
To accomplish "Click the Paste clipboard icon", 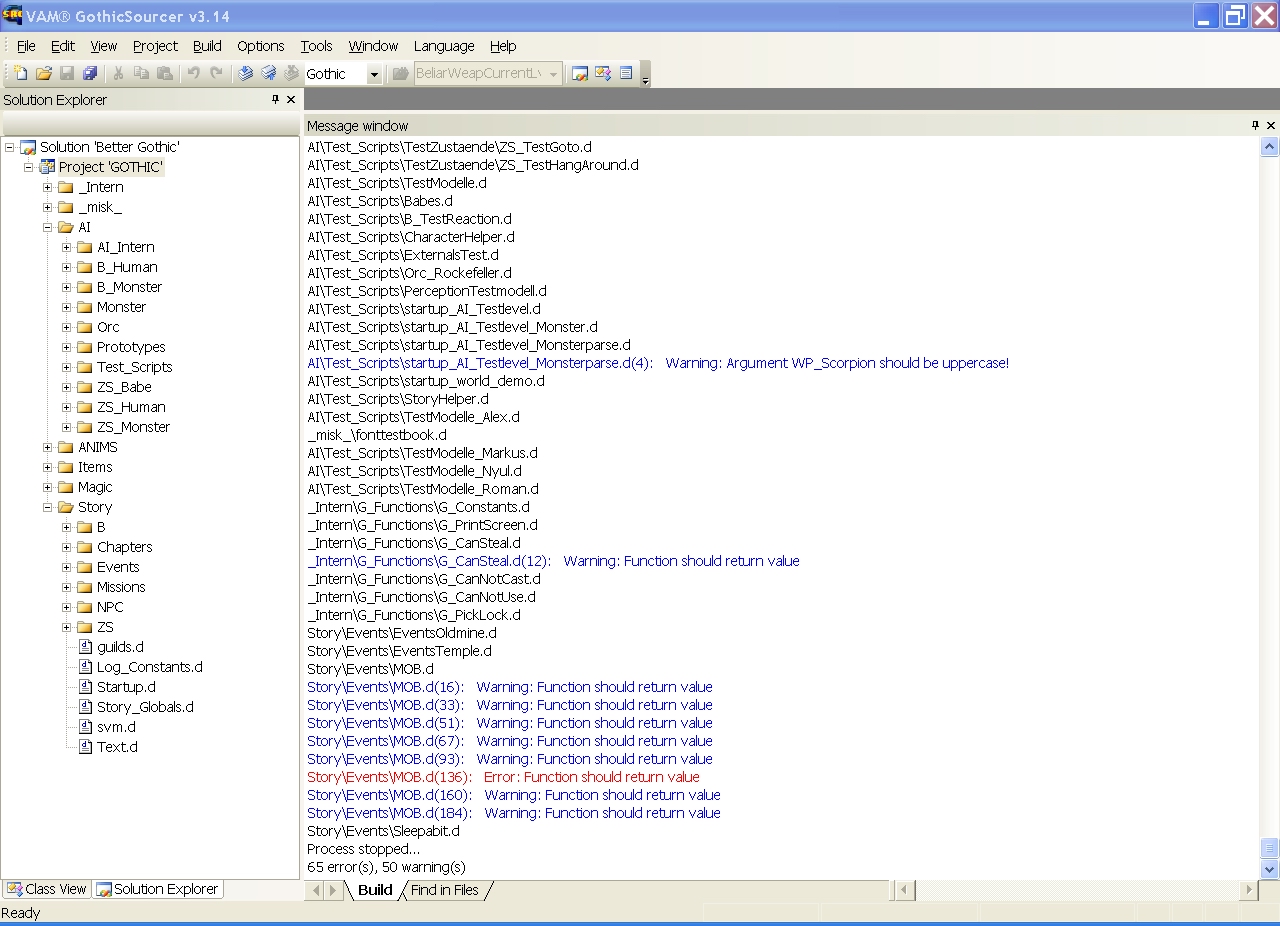I will tap(164, 74).
